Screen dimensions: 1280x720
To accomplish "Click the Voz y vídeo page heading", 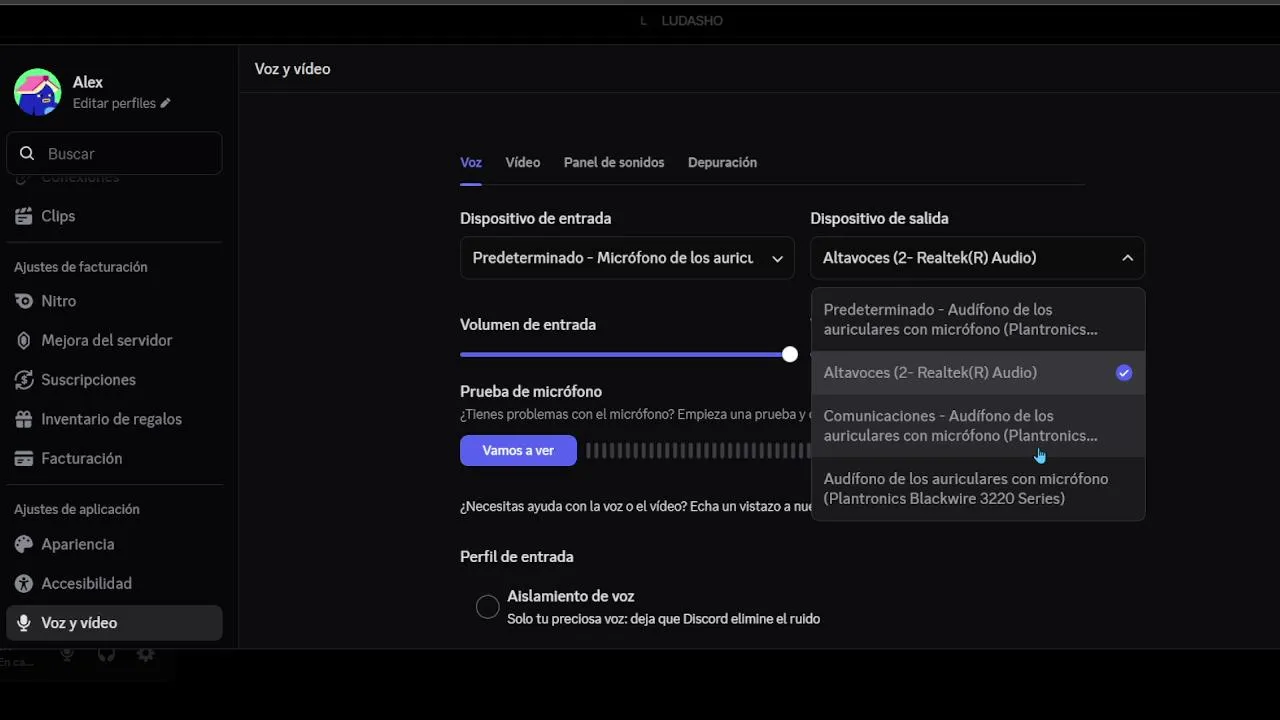I will pos(292,69).
